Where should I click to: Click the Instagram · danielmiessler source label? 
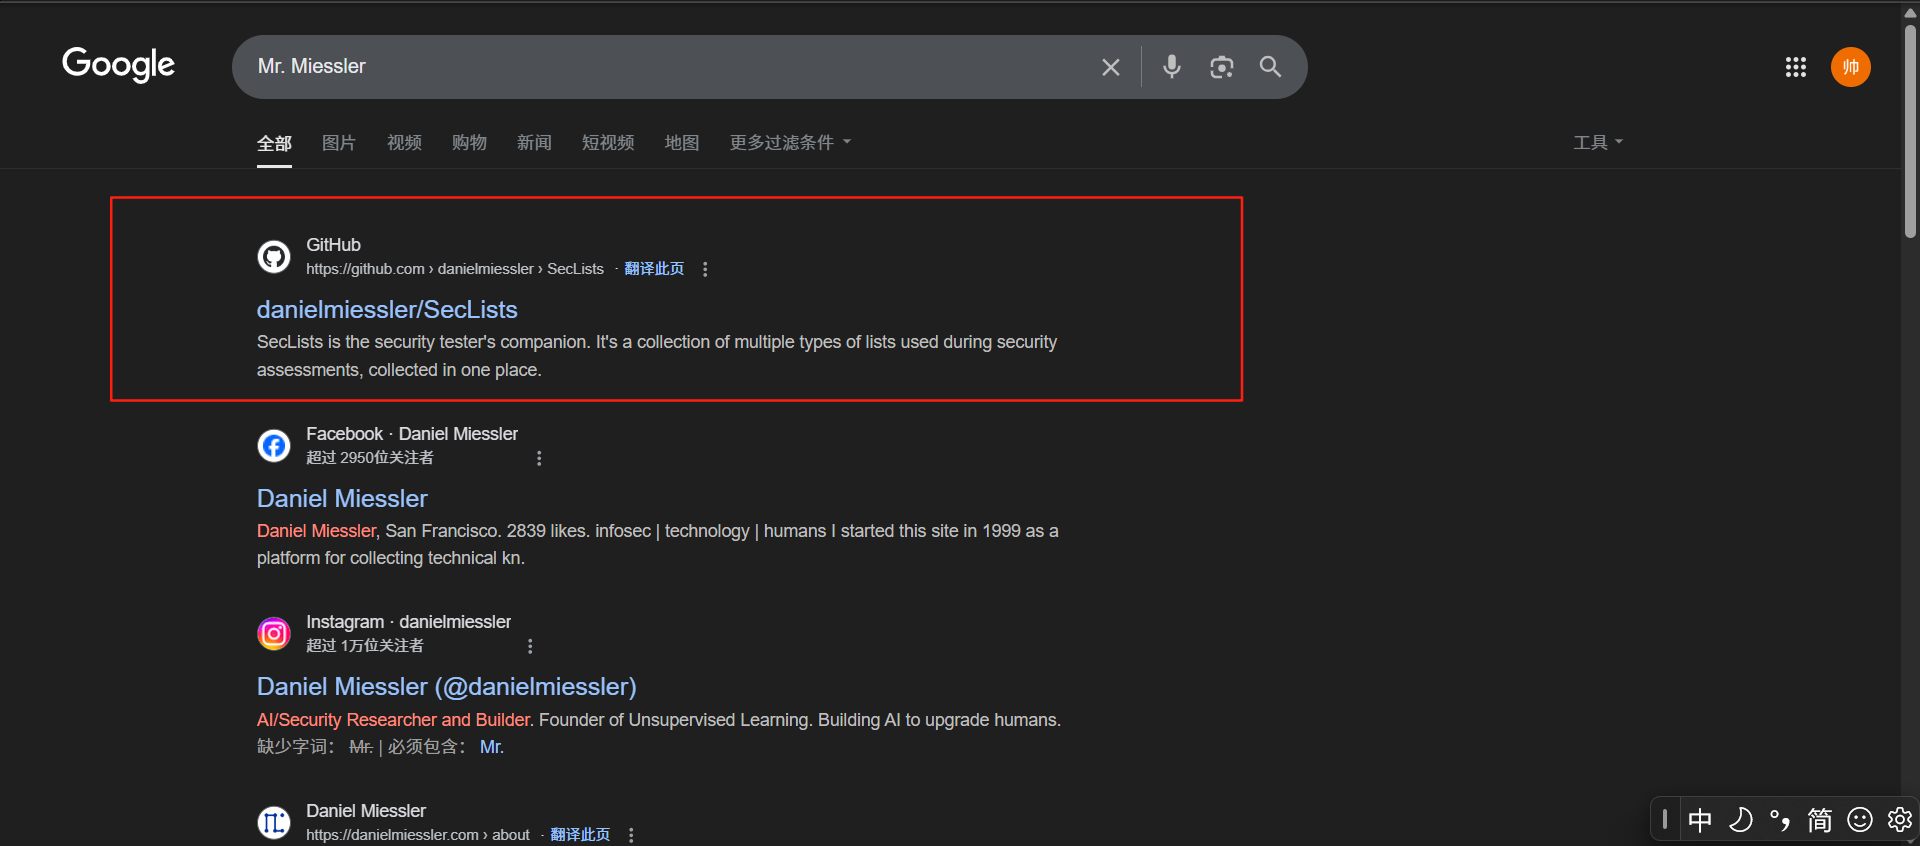pyautogui.click(x=408, y=622)
